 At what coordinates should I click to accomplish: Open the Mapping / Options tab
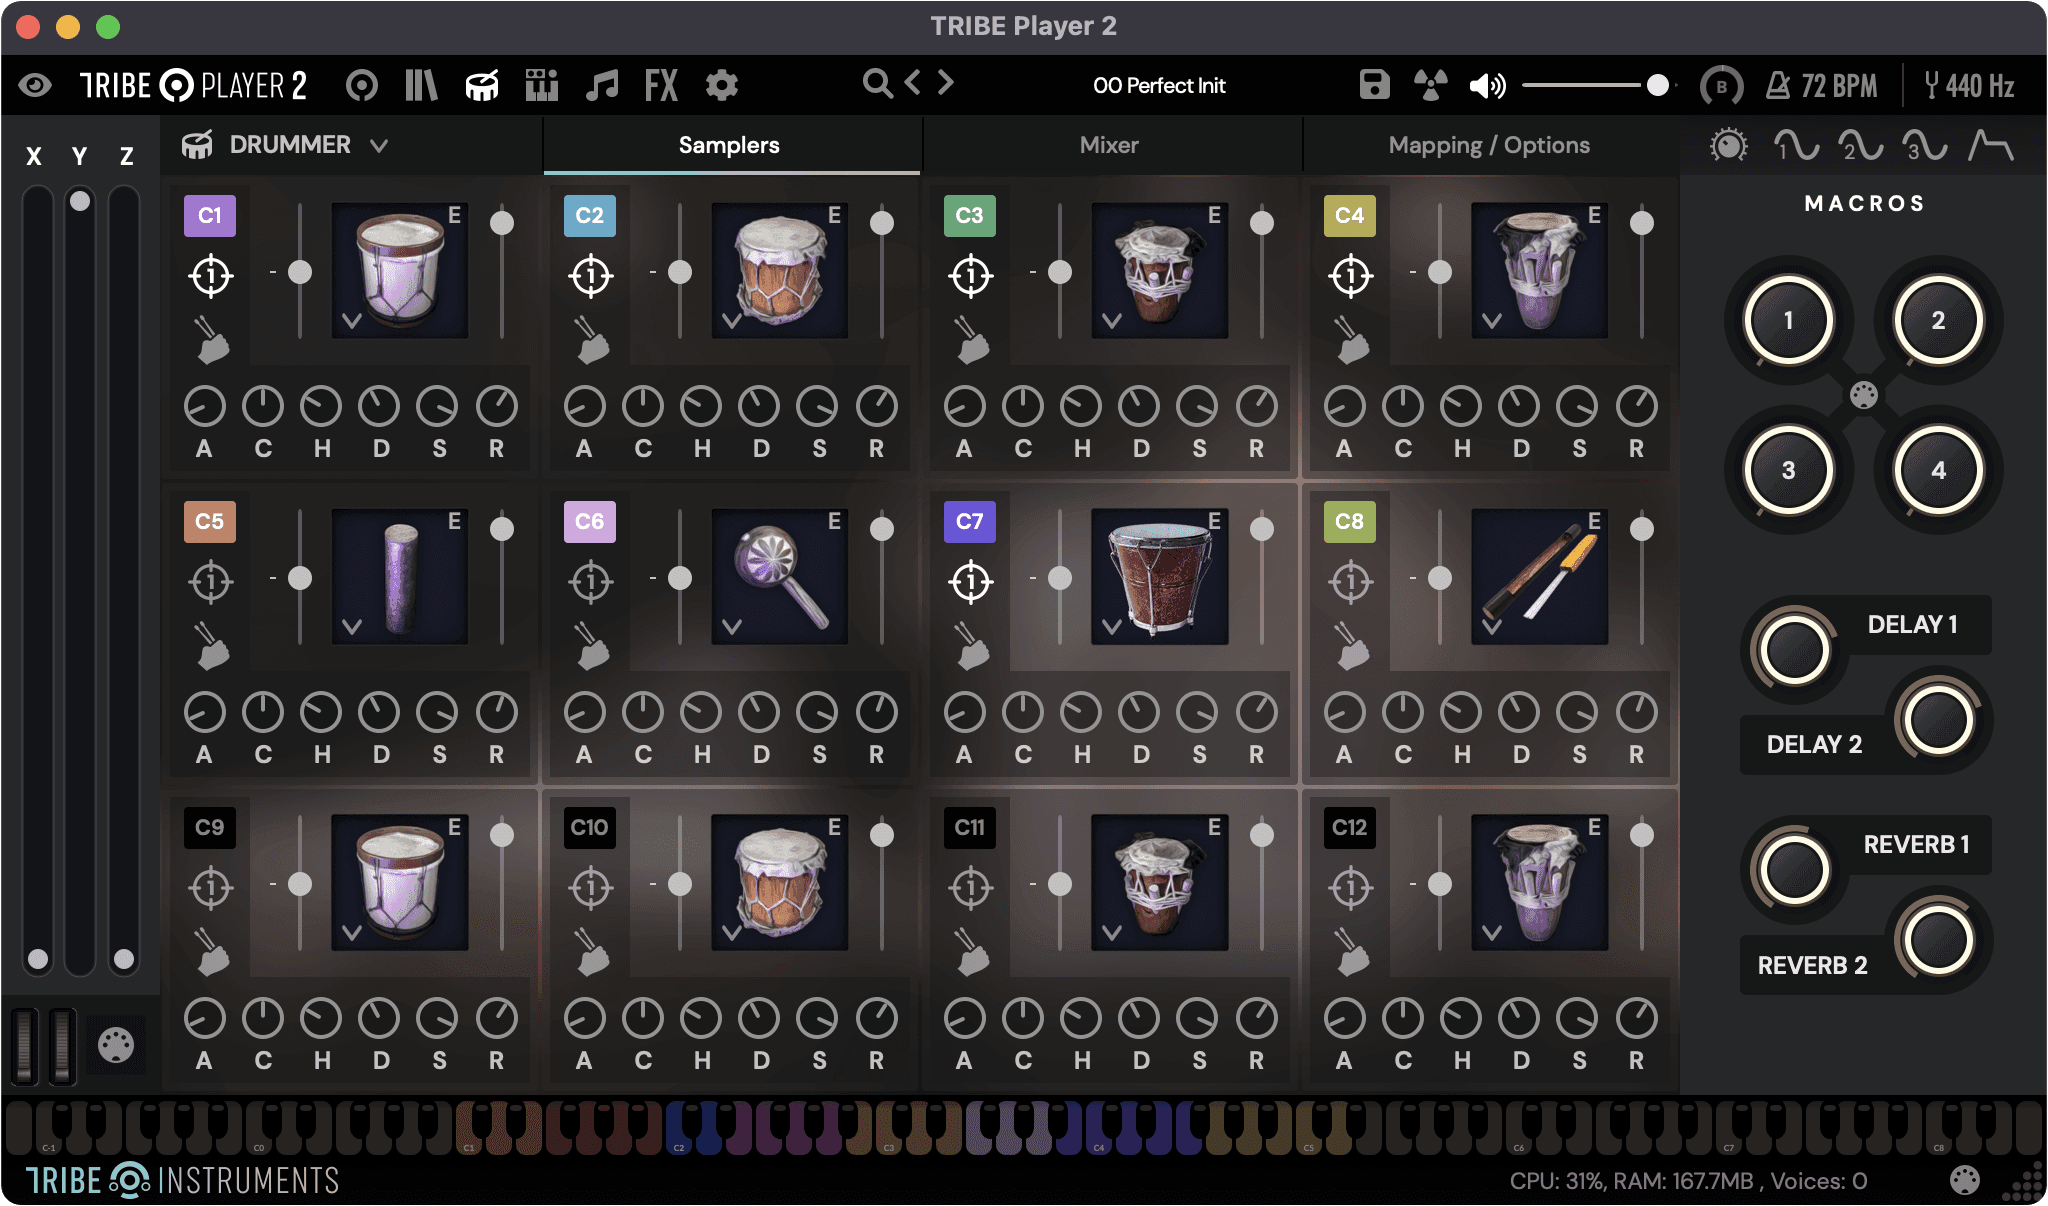click(x=1489, y=144)
